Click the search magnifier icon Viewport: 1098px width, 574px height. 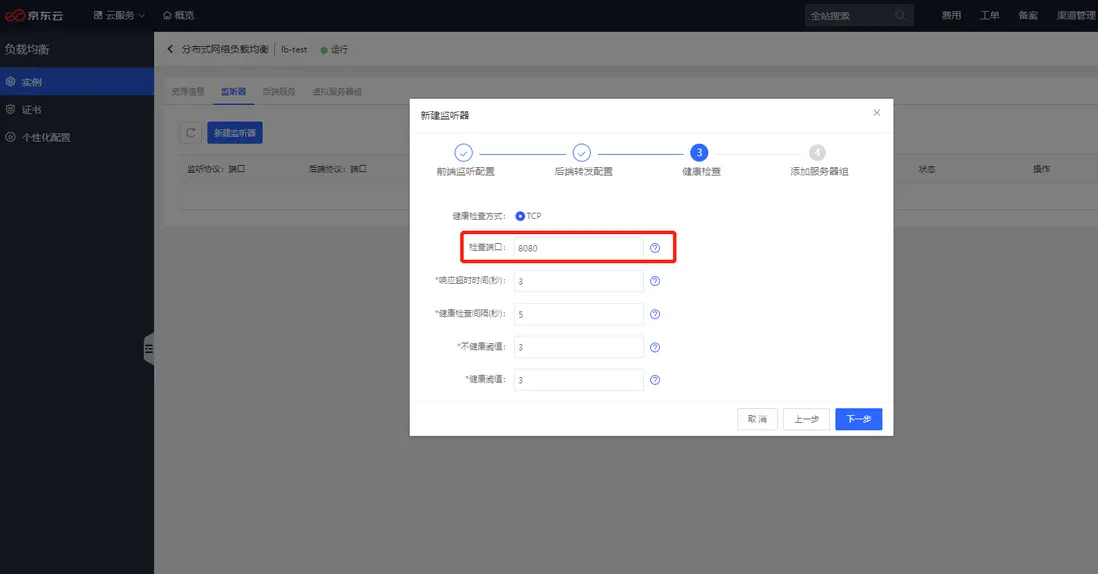[901, 15]
